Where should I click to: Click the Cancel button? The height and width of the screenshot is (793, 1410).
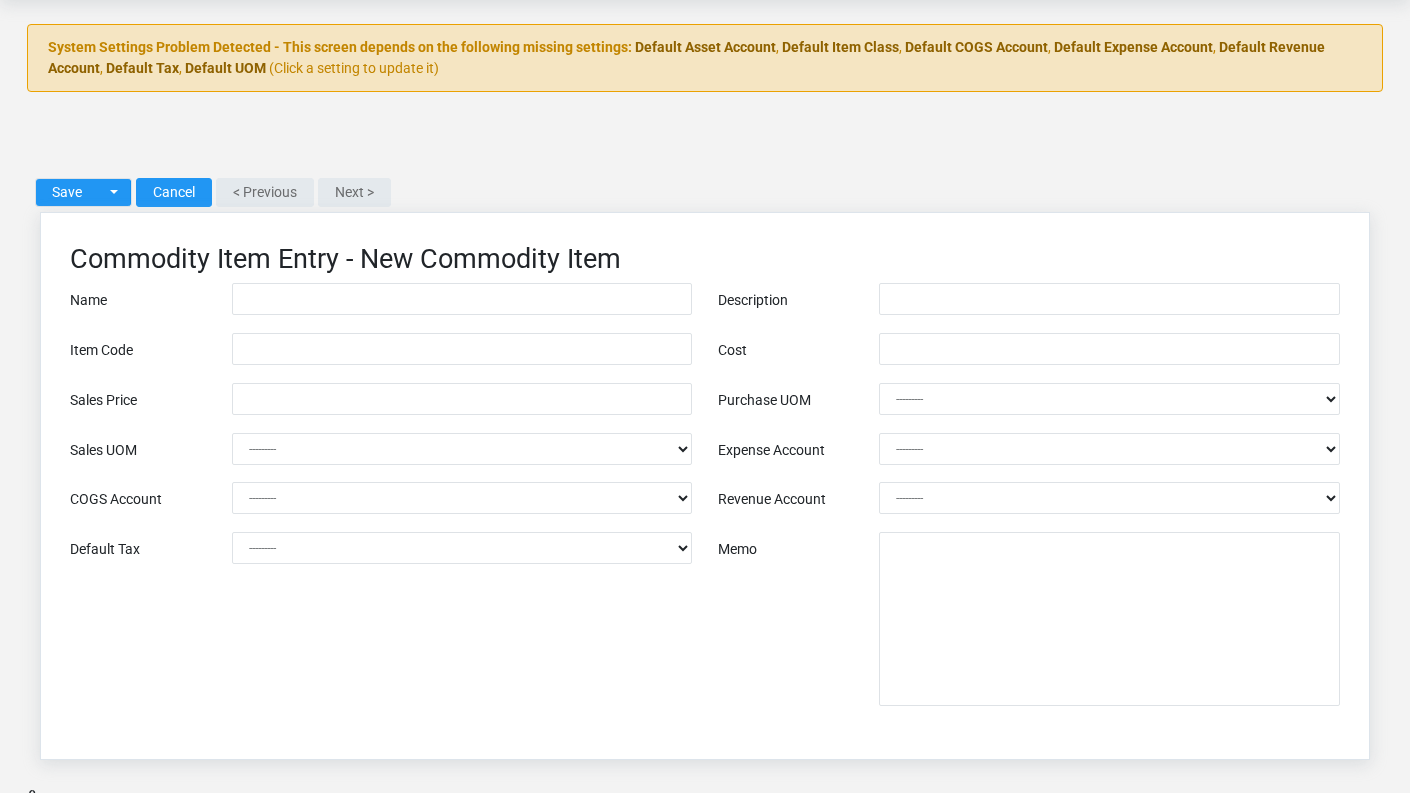coord(174,192)
